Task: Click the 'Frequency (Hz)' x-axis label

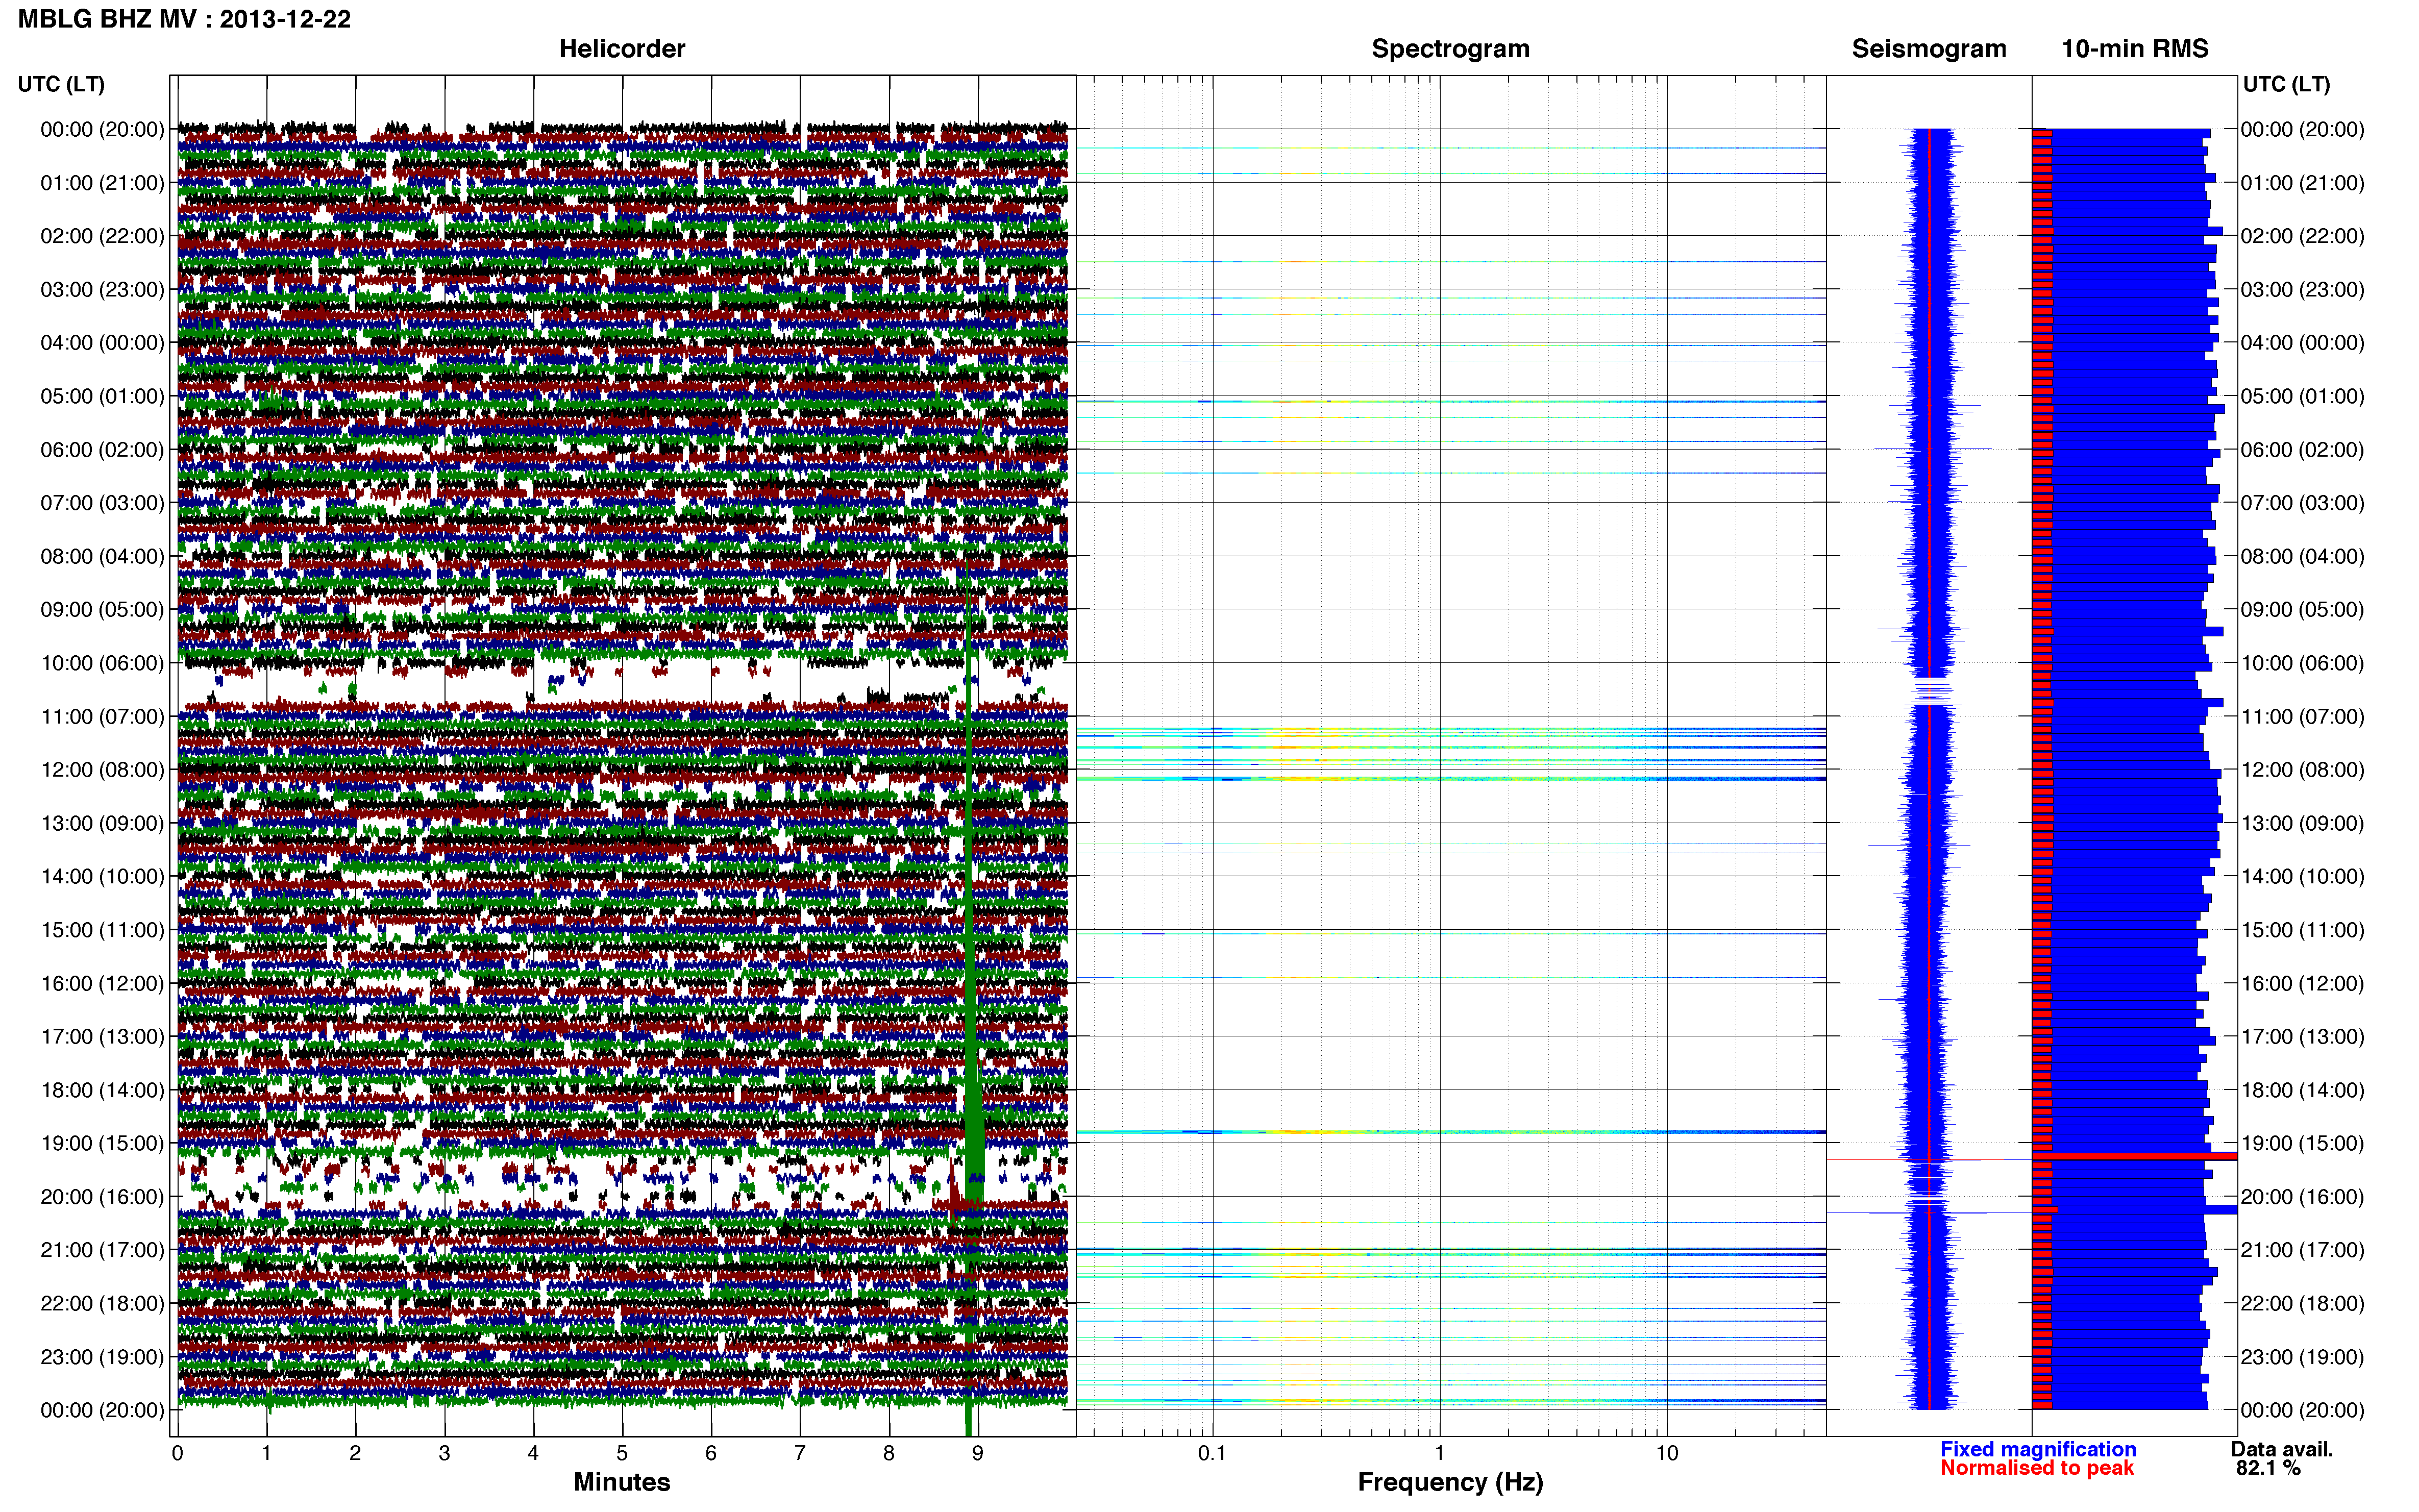Action: (1450, 1482)
